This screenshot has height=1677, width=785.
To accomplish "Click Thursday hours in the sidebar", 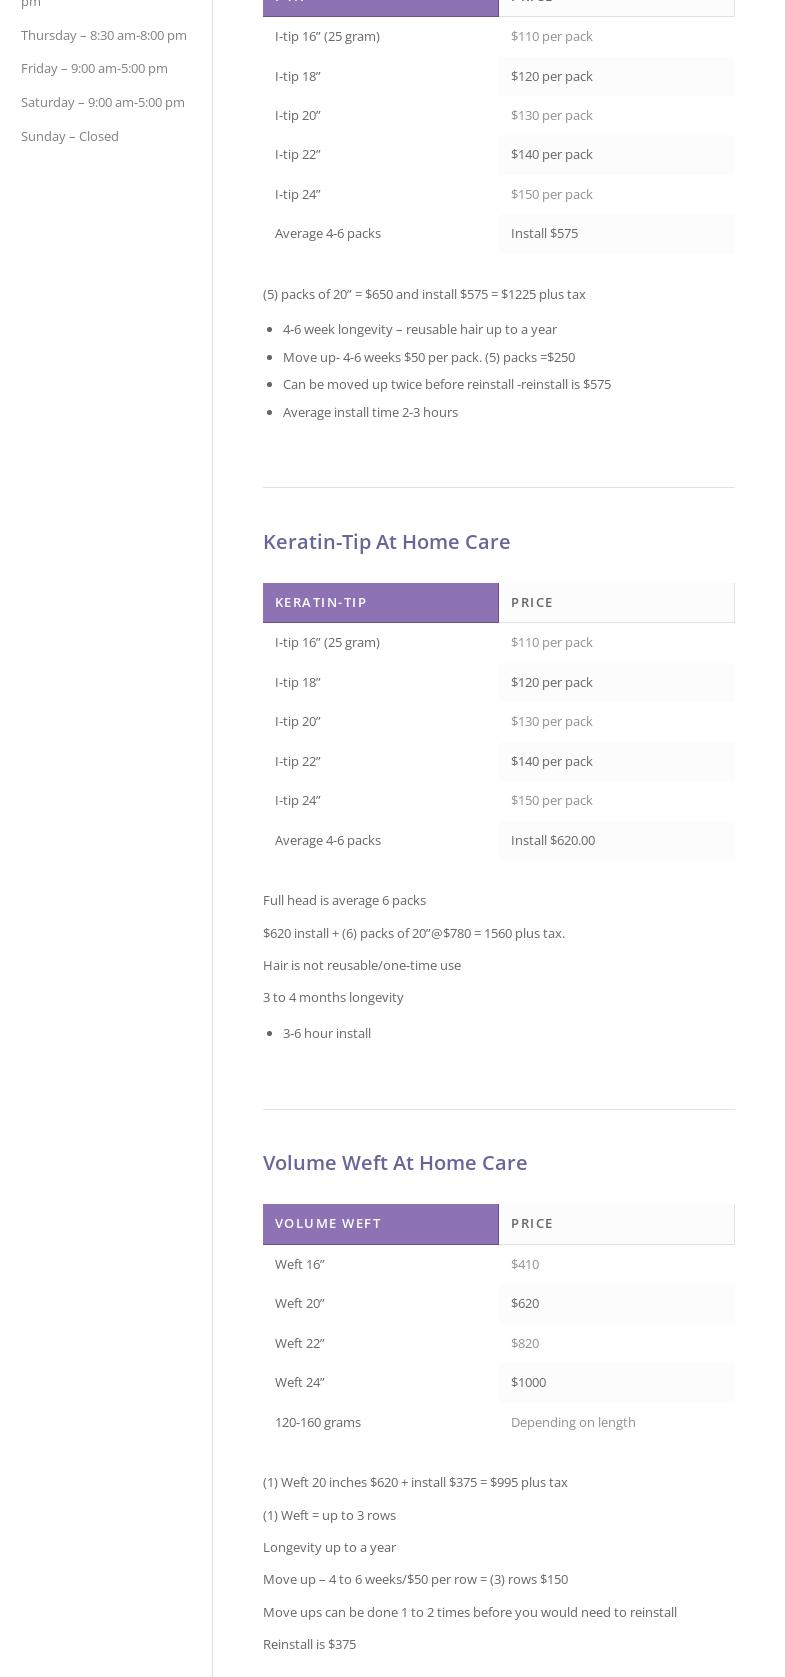I will tap(104, 35).
